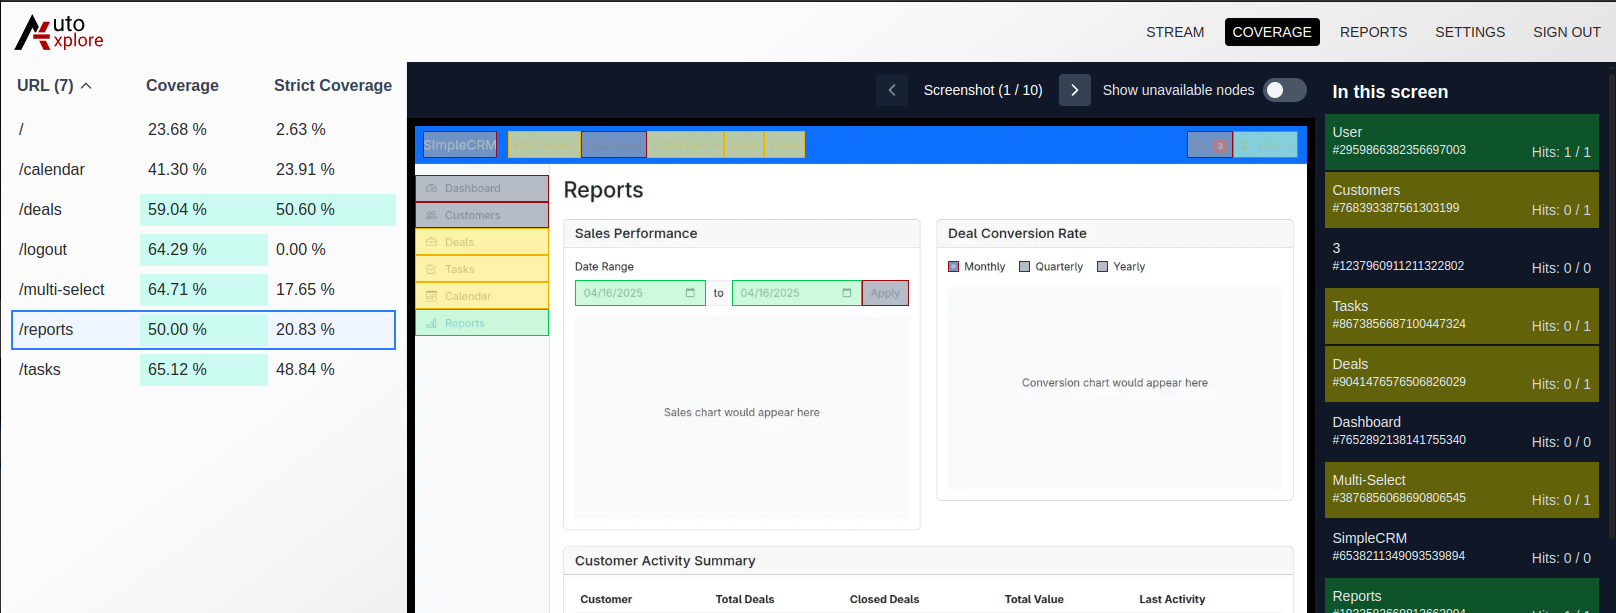
Task: Select the Yearly option
Action: click(1102, 267)
